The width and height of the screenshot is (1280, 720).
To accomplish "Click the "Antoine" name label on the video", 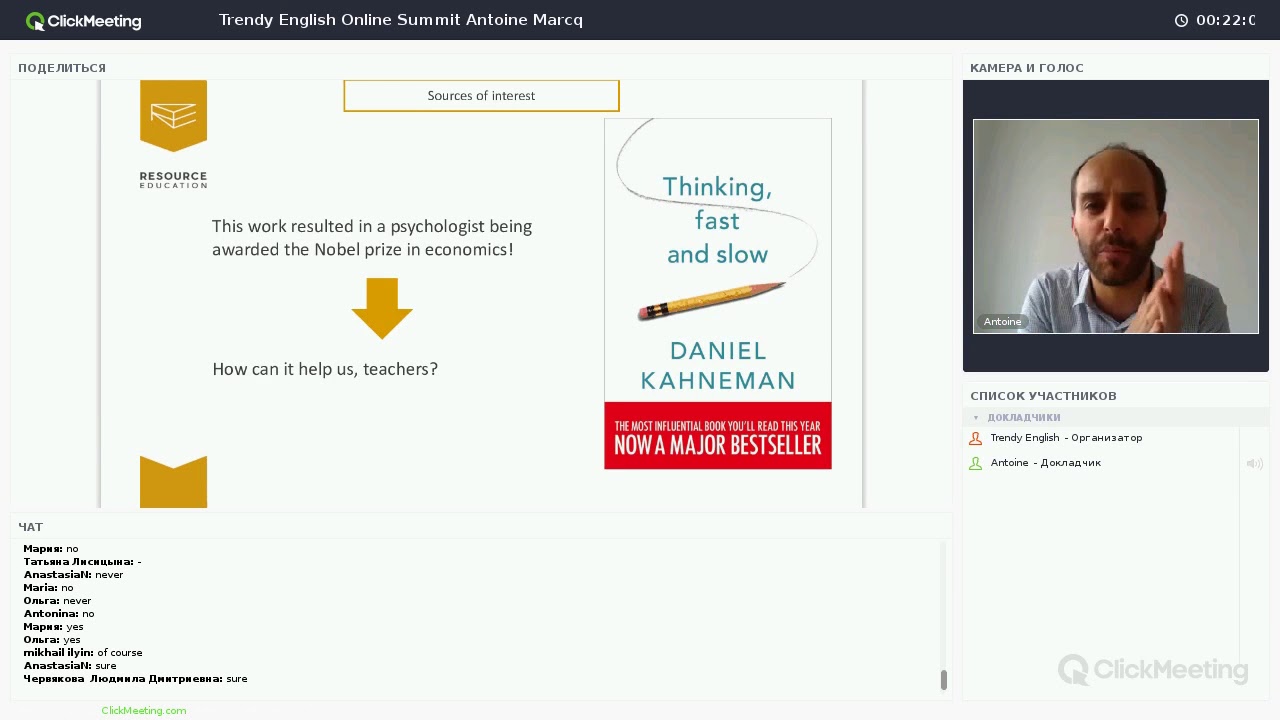I will [1002, 322].
